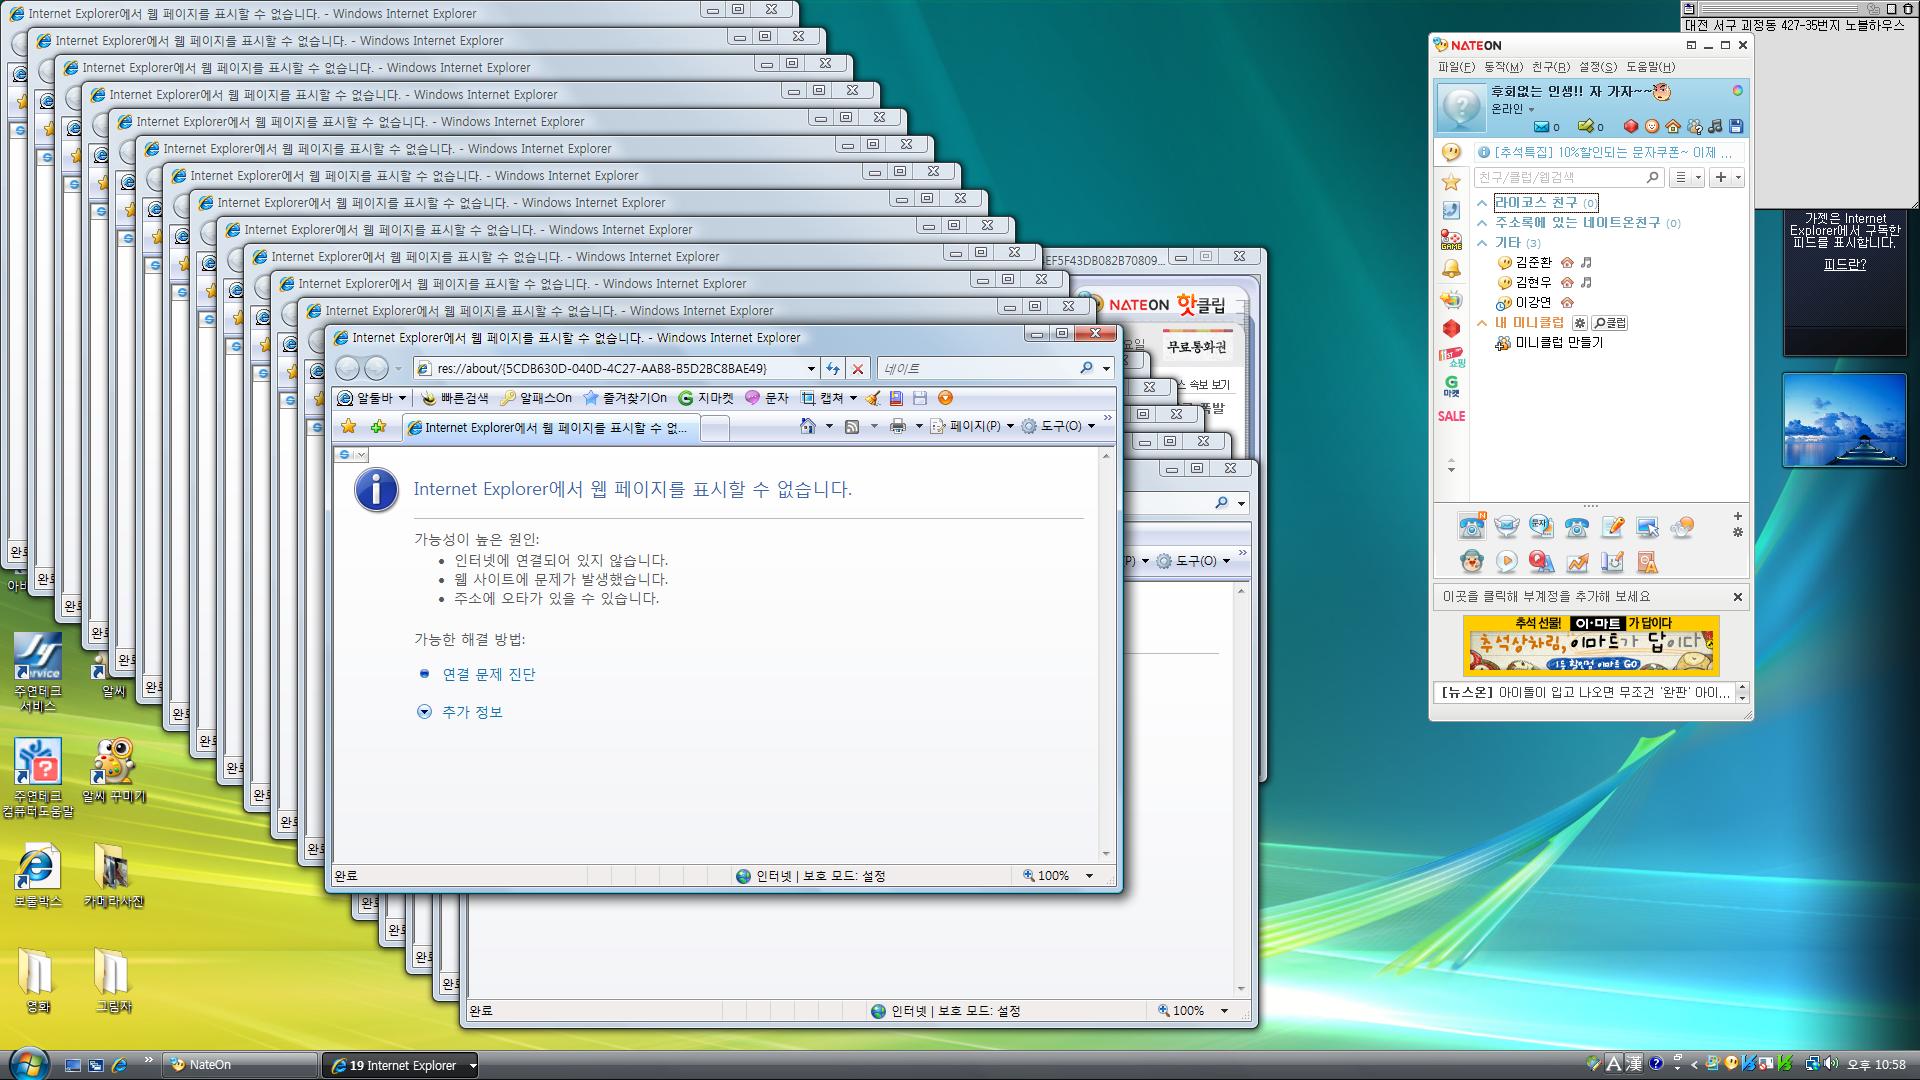1920x1080 pixels.
Task: Click the IE refresh button beside address bar
Action: 832,368
